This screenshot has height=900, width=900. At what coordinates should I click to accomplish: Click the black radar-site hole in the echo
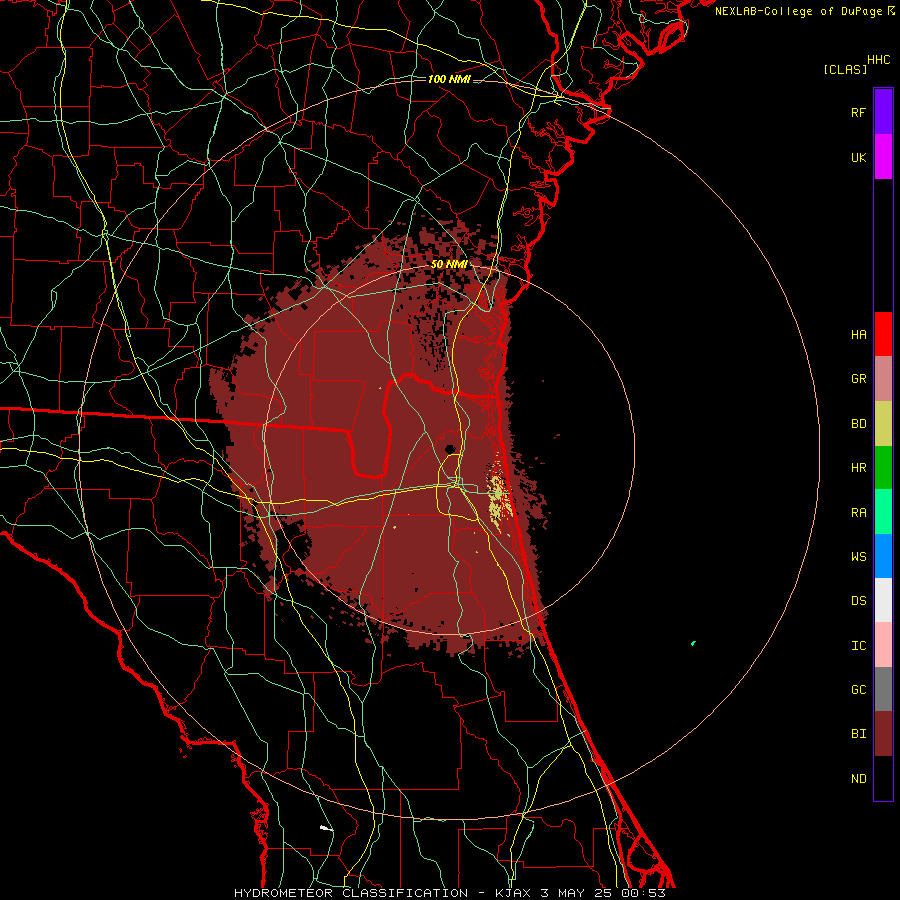point(450,449)
